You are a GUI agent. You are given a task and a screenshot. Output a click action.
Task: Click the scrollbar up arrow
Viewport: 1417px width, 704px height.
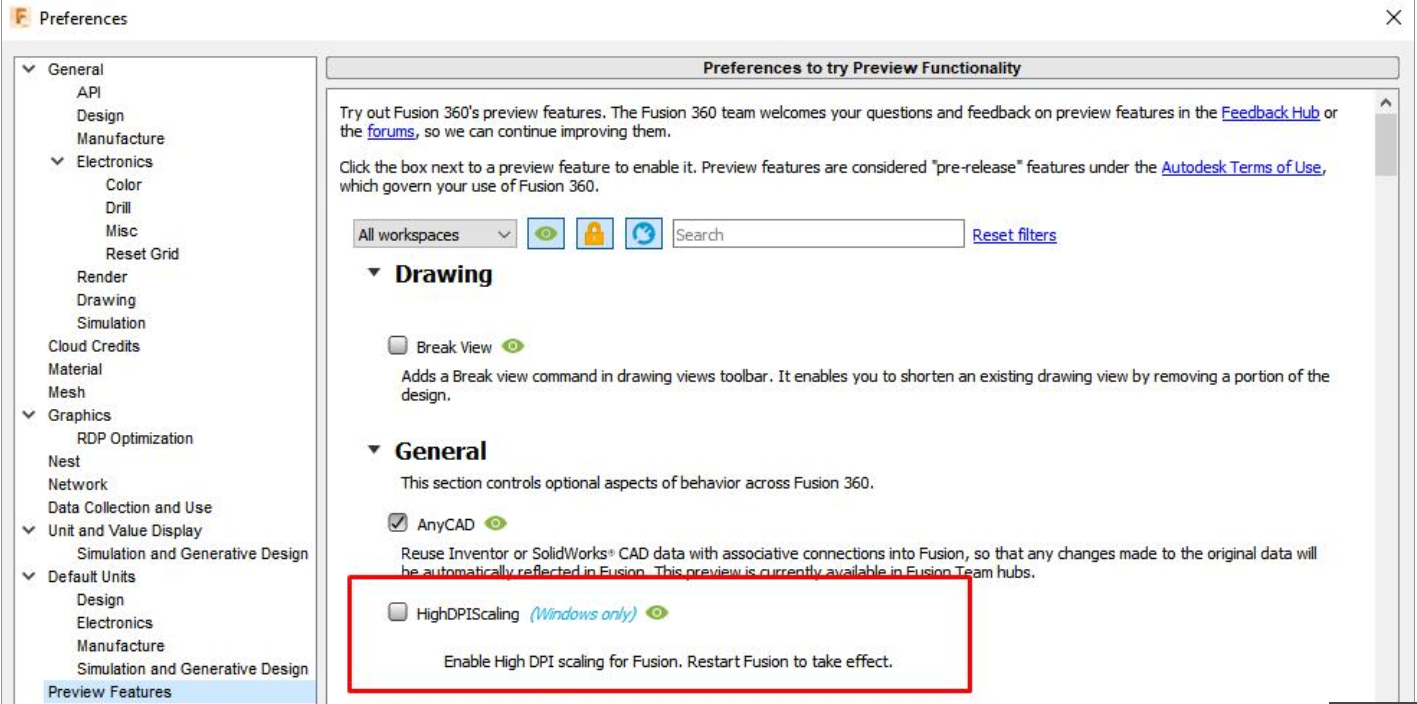coord(1385,102)
